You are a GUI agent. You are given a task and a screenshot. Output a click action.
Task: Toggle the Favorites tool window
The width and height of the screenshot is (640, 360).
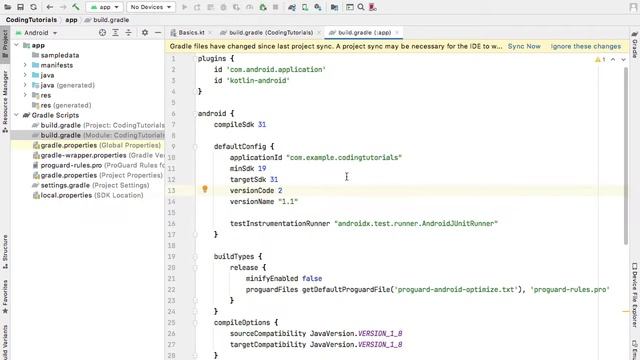coord(5,296)
